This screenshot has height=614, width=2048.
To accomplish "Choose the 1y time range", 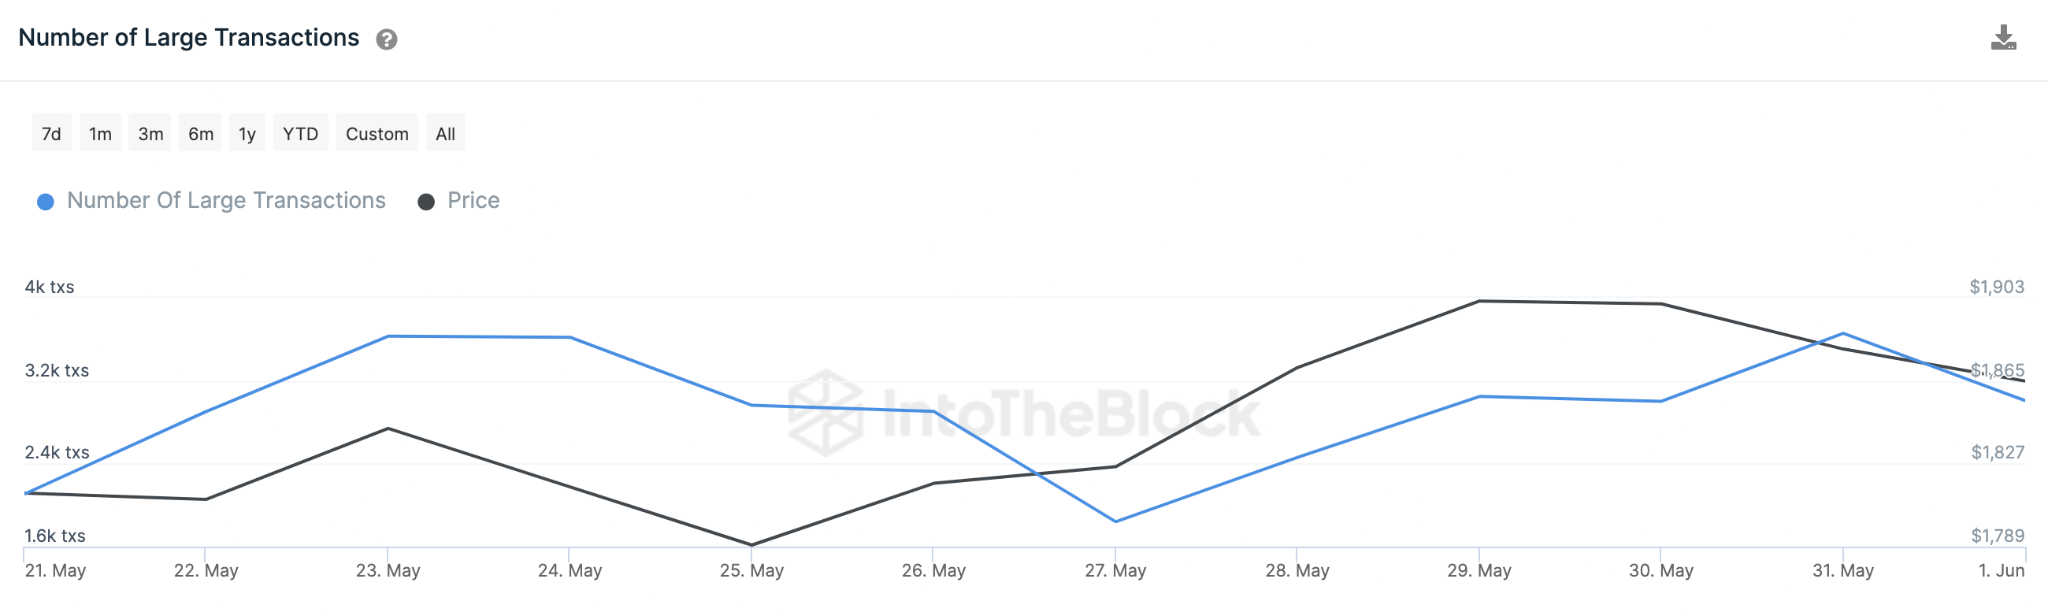I will pos(247,133).
